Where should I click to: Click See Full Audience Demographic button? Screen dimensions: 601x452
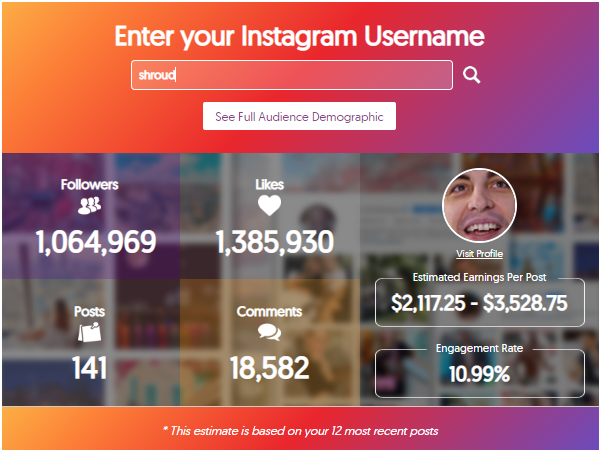[299, 116]
